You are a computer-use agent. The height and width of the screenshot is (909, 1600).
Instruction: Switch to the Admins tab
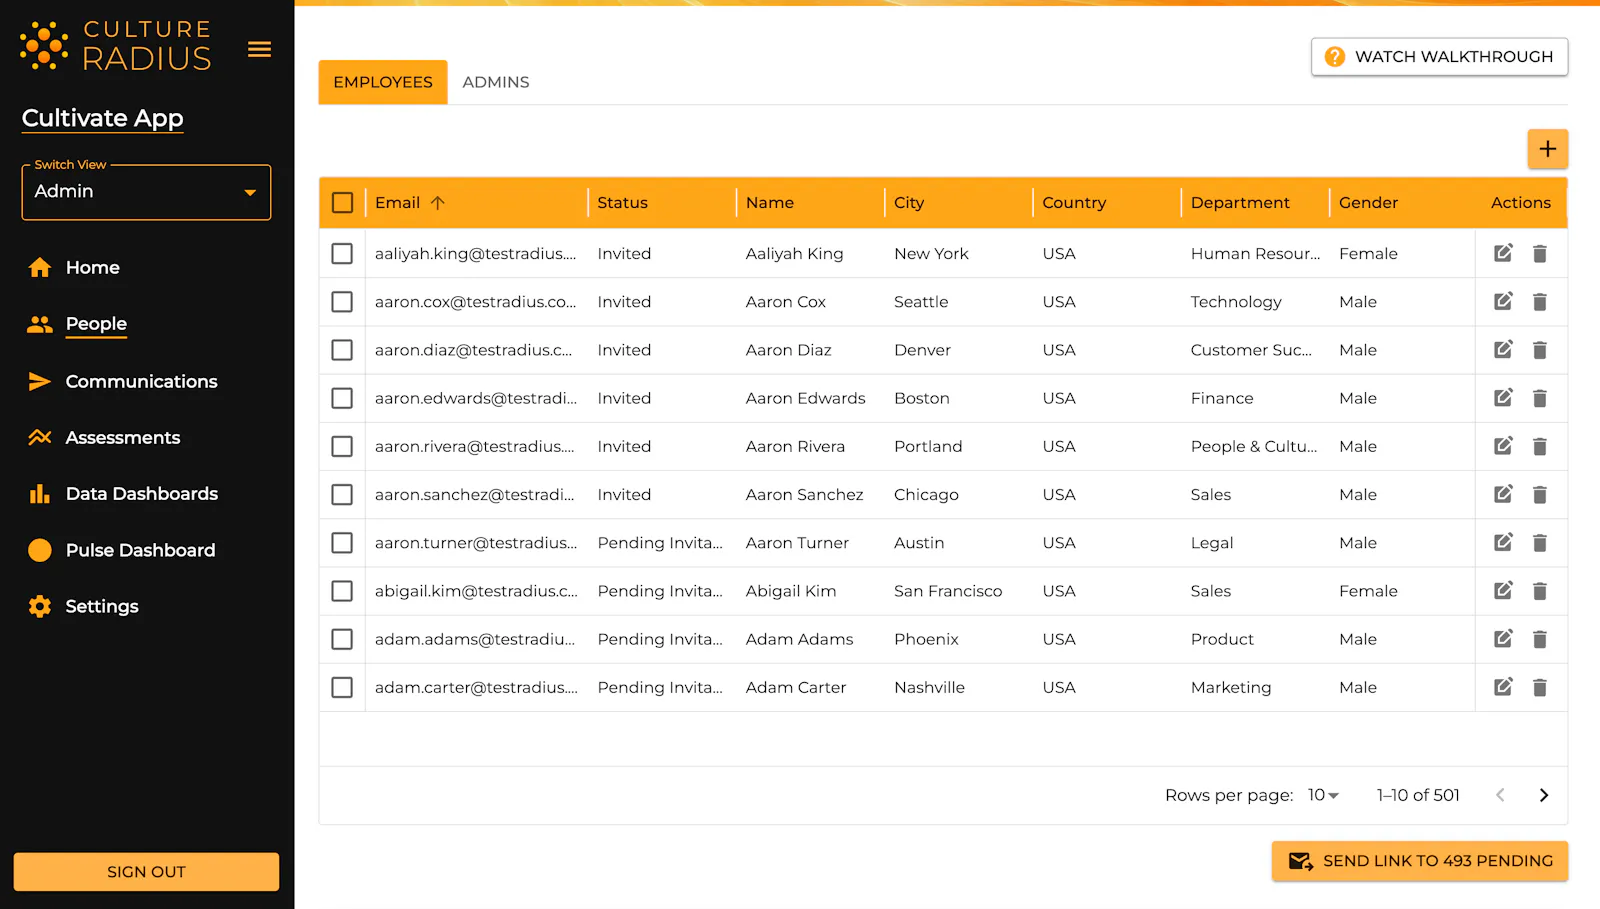496,82
